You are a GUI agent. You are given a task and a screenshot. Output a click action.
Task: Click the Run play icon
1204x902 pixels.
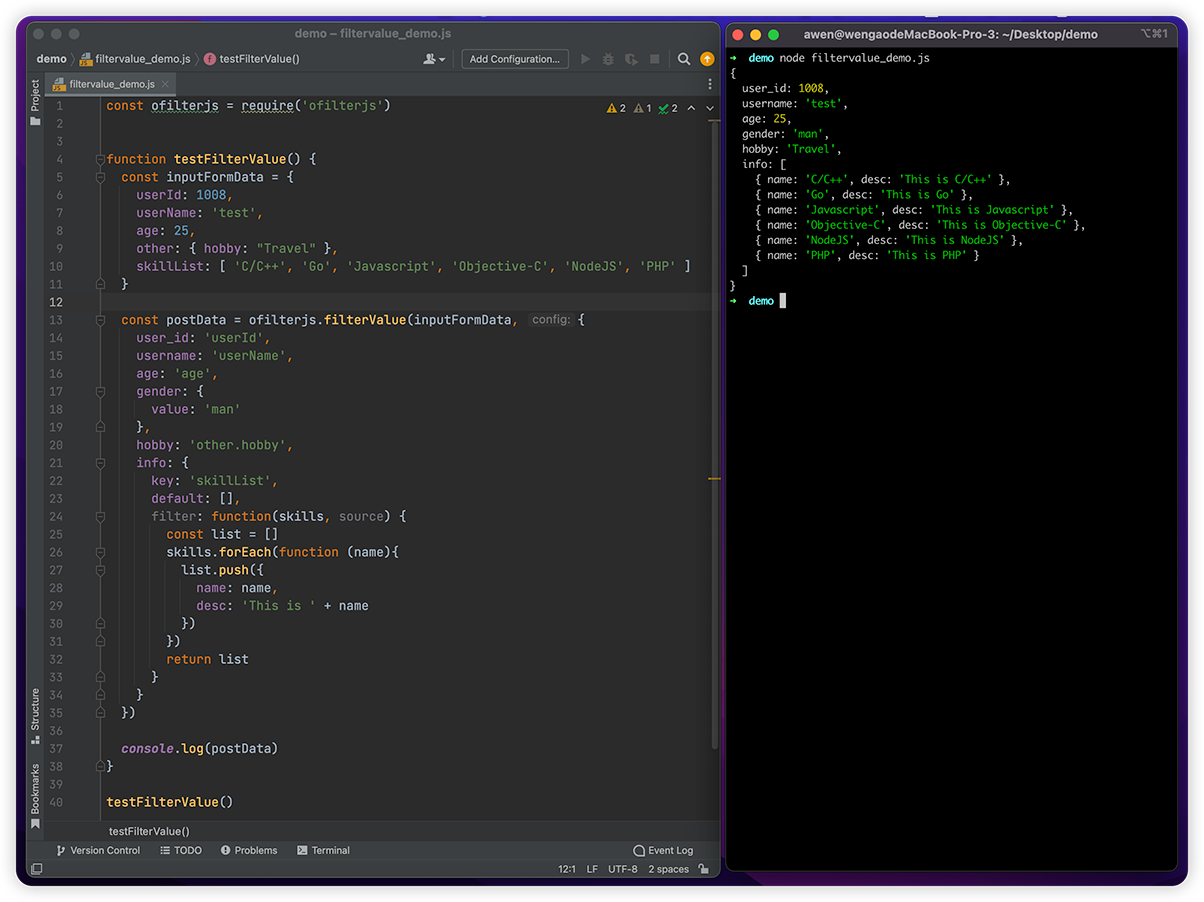click(586, 59)
